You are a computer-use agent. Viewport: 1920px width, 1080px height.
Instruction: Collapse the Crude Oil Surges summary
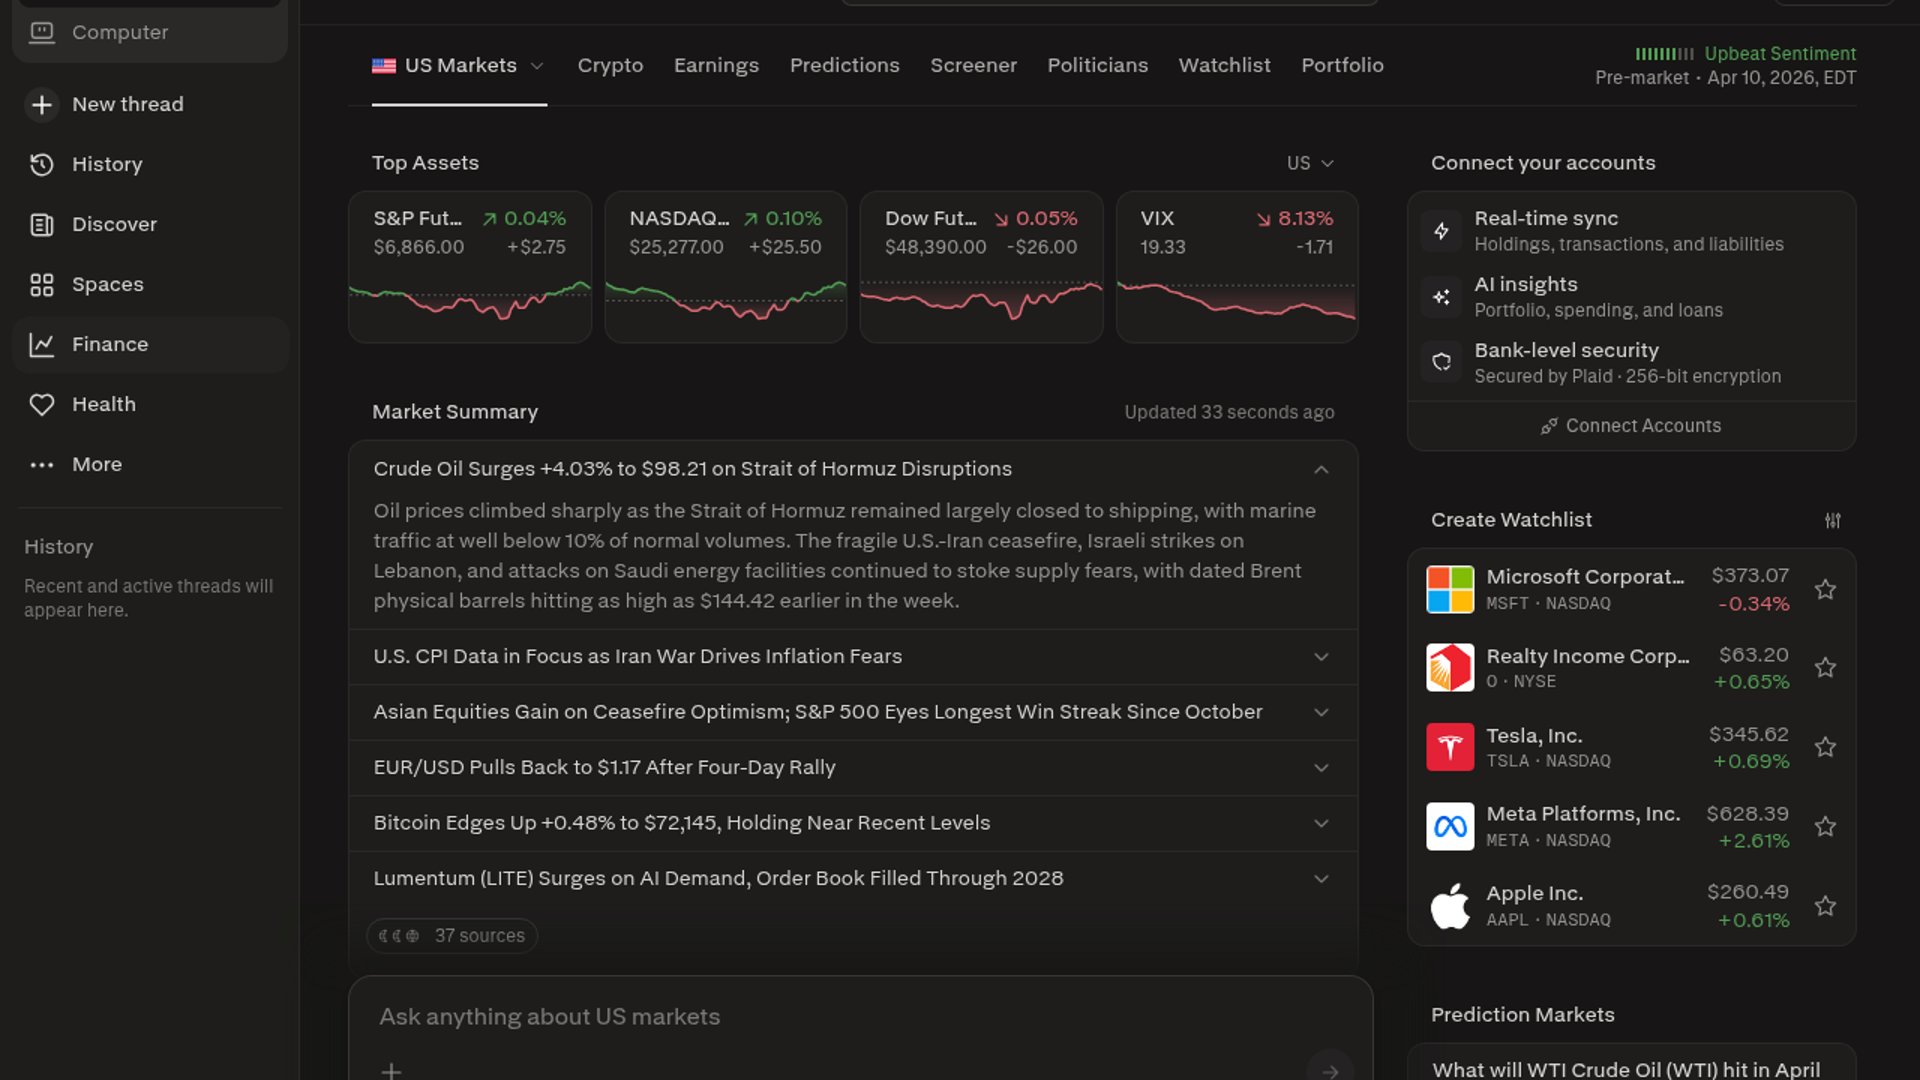[1321, 470]
